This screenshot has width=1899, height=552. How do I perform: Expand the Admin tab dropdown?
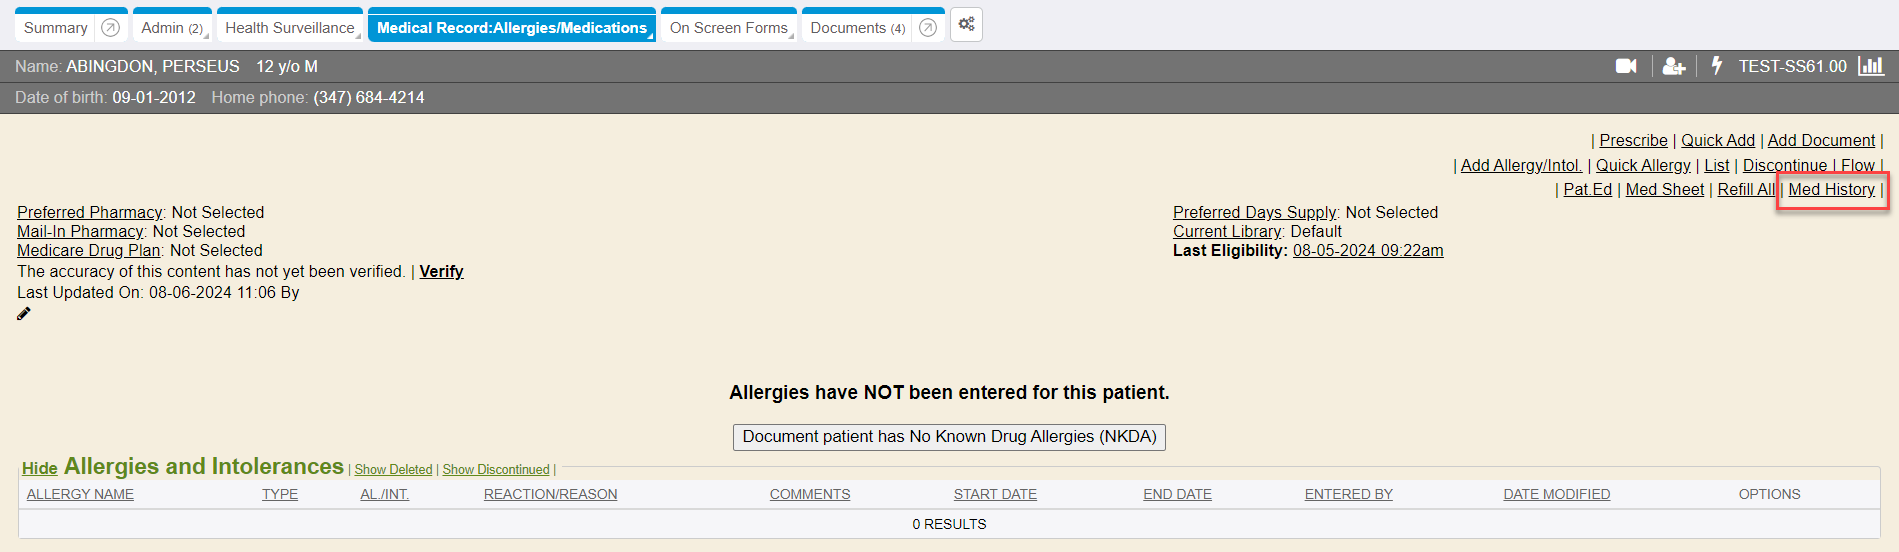(206, 36)
